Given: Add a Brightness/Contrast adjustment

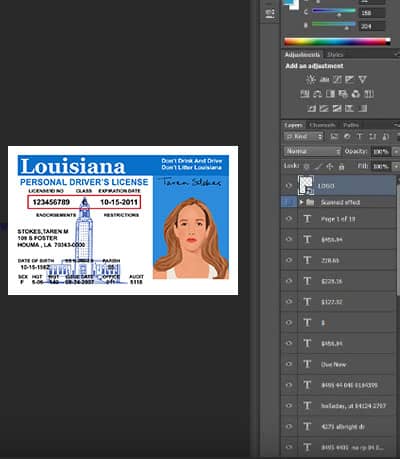Looking at the screenshot, I should tap(311, 80).
